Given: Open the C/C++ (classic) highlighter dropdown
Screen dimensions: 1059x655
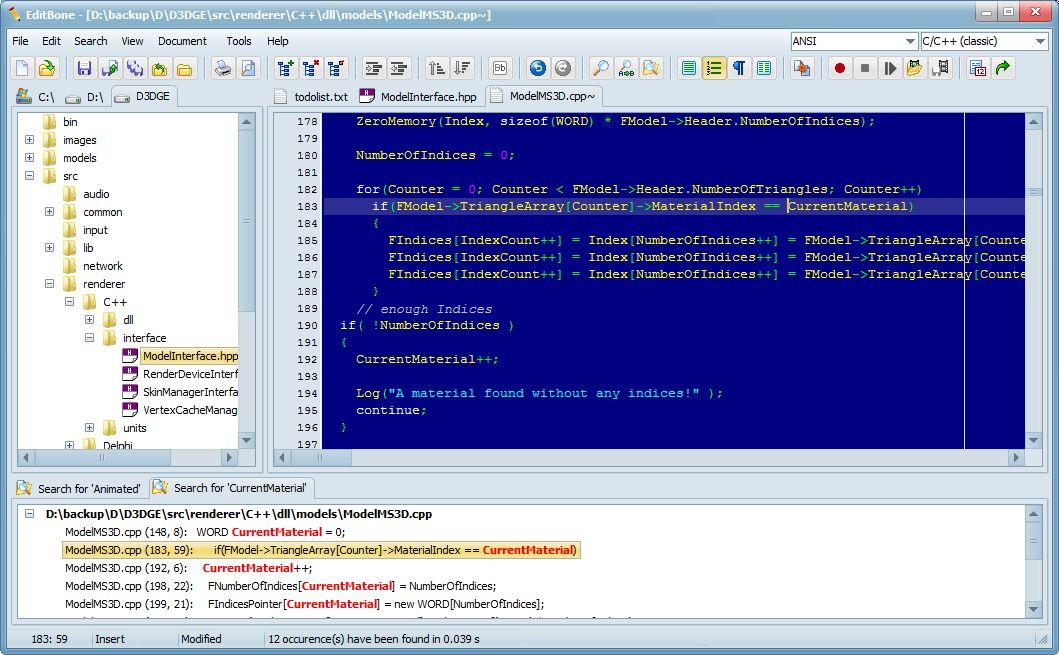Looking at the screenshot, I should [984, 41].
